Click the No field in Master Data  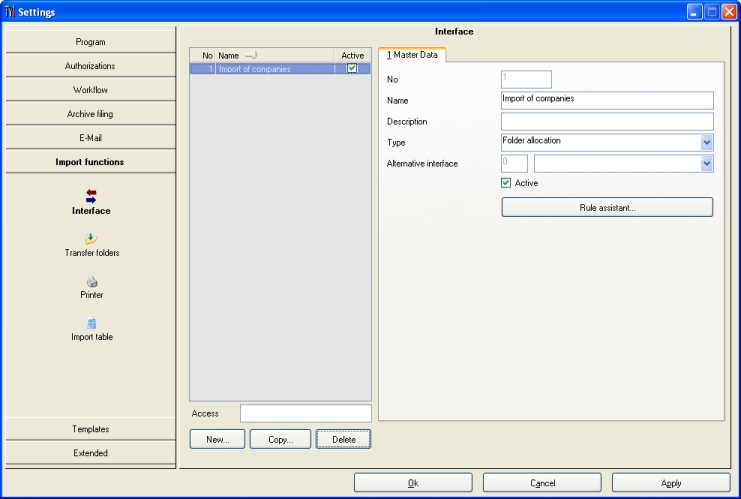tap(526, 79)
